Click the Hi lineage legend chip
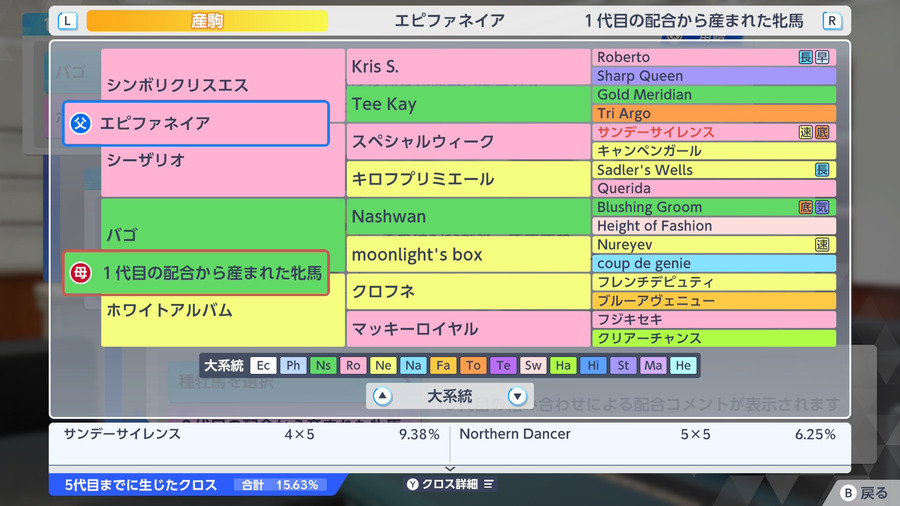Screen dimensions: 900x506 coord(593,365)
